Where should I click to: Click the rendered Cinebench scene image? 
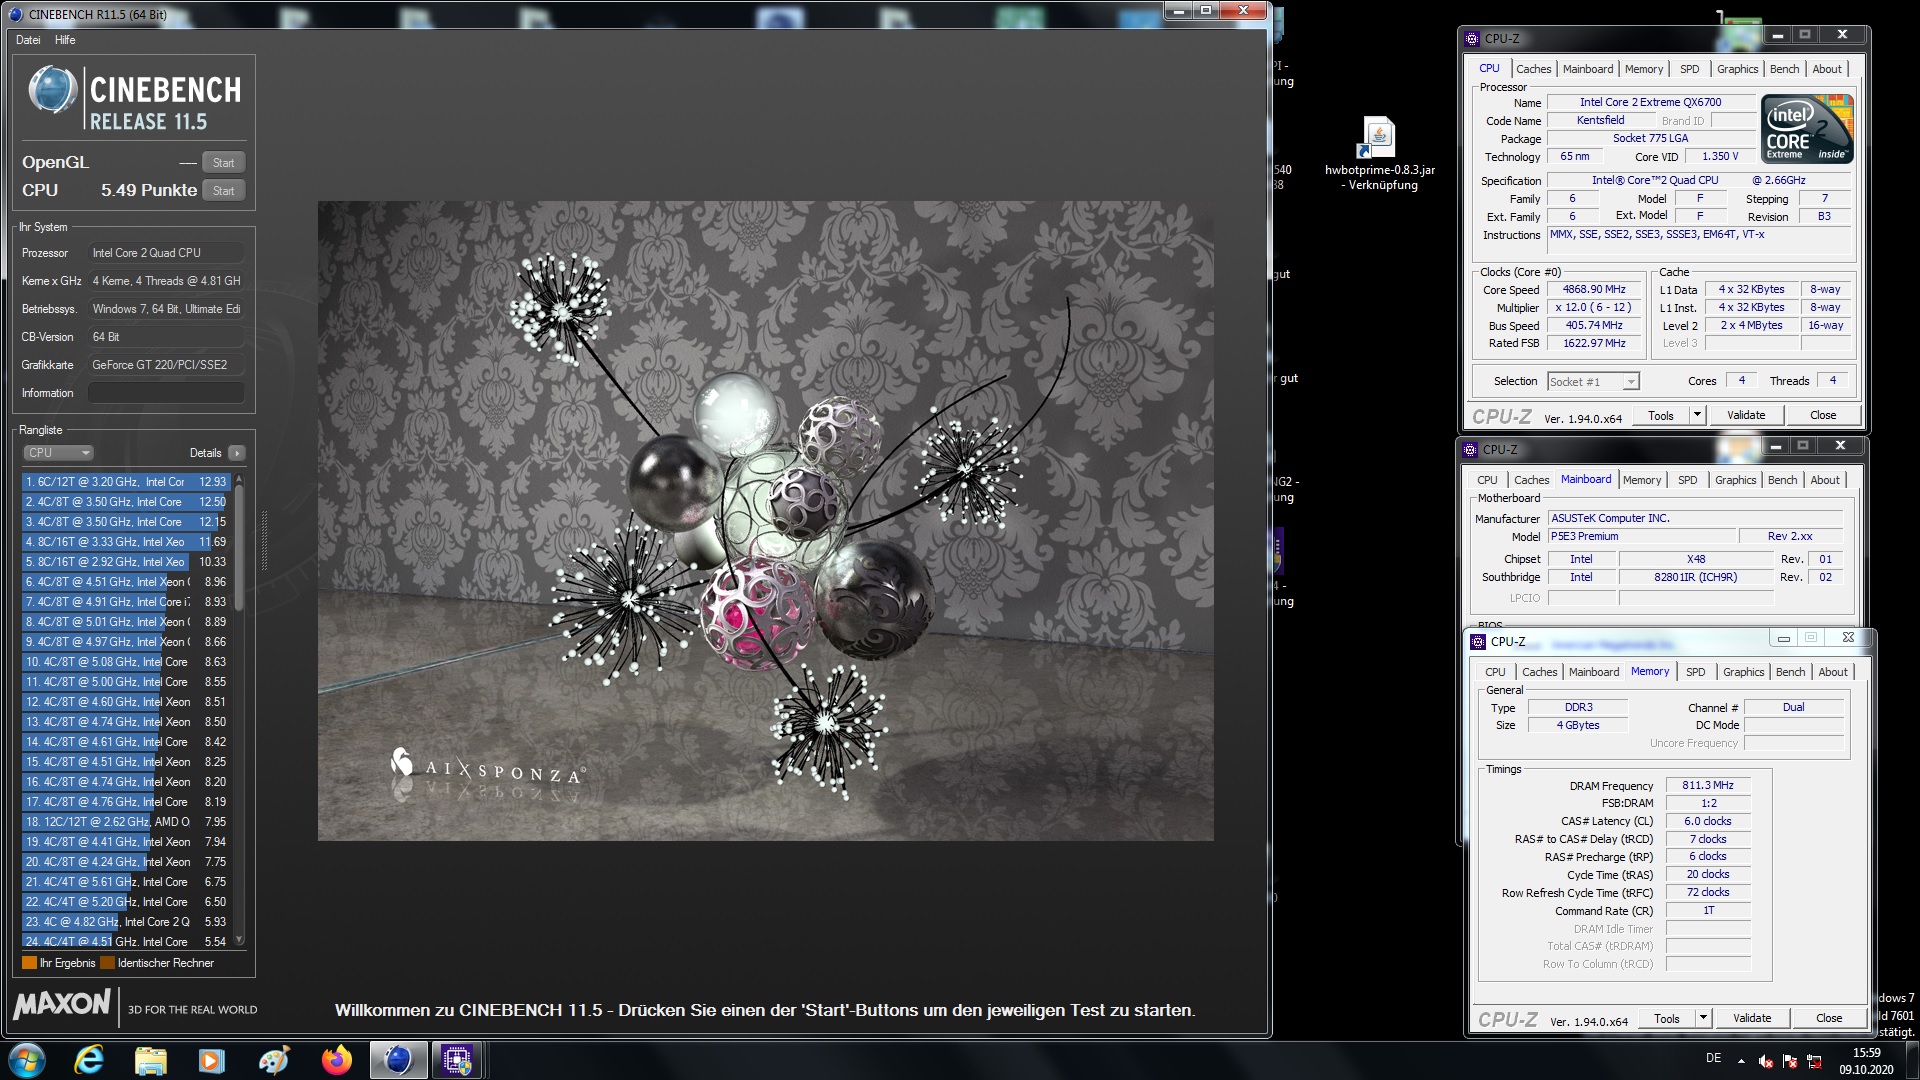[x=766, y=521]
